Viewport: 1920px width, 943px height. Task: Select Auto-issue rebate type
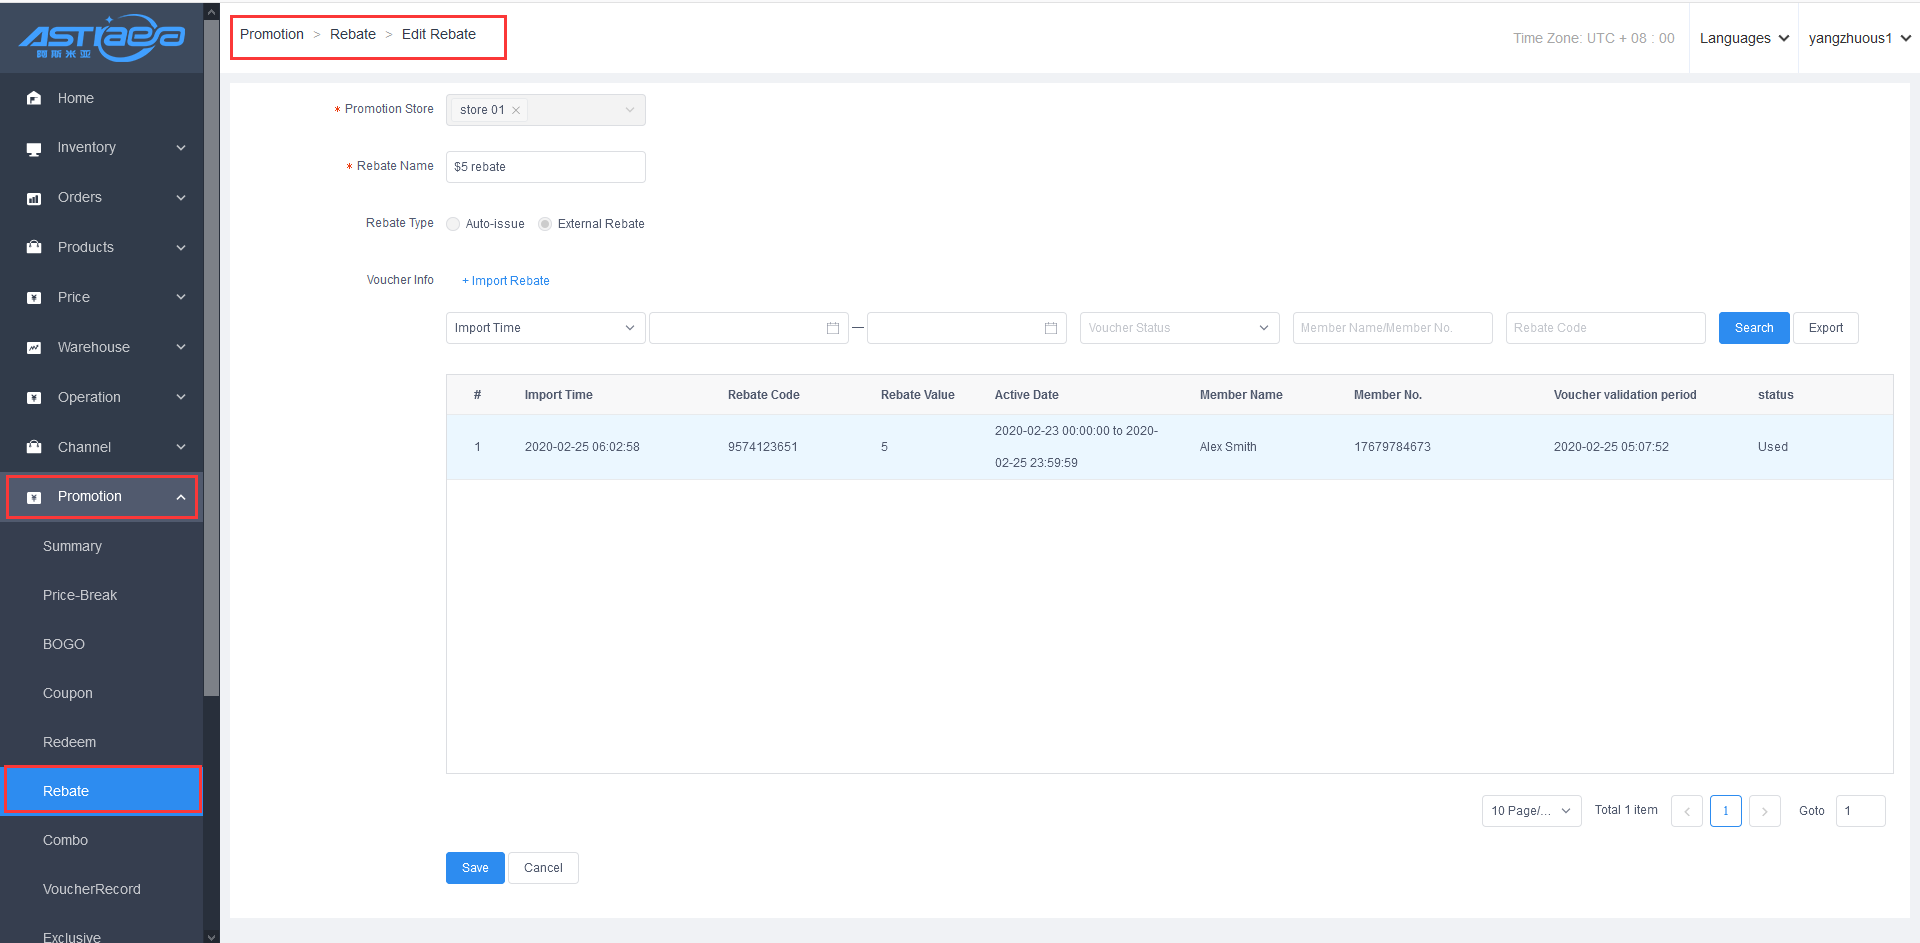point(454,224)
